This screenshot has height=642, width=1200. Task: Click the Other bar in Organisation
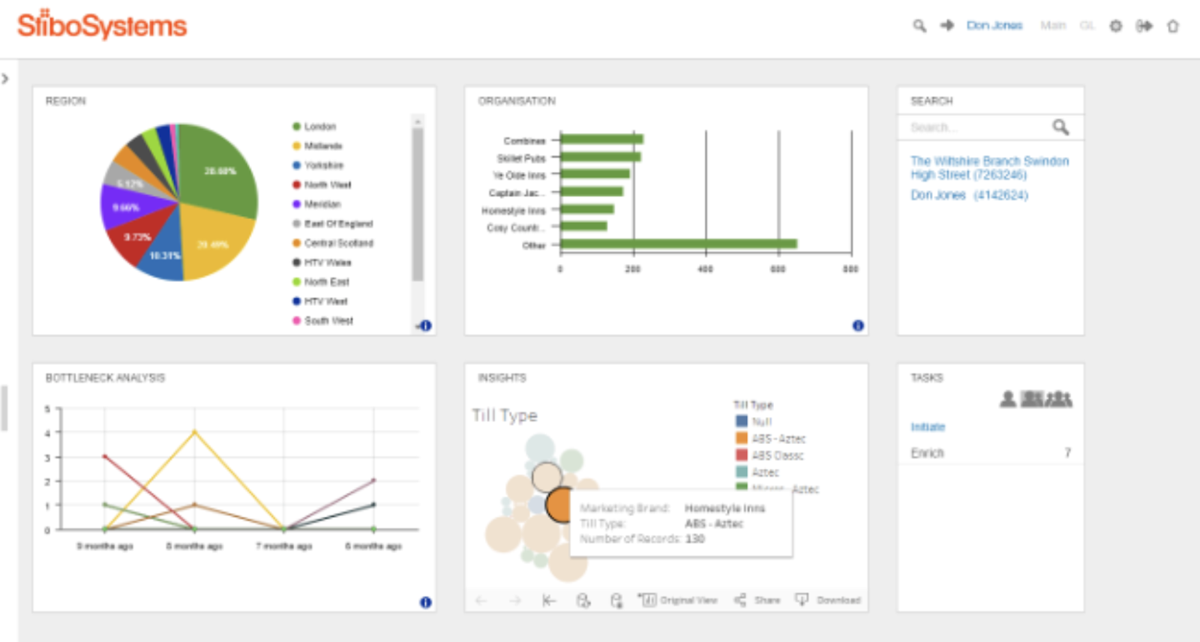tap(679, 244)
